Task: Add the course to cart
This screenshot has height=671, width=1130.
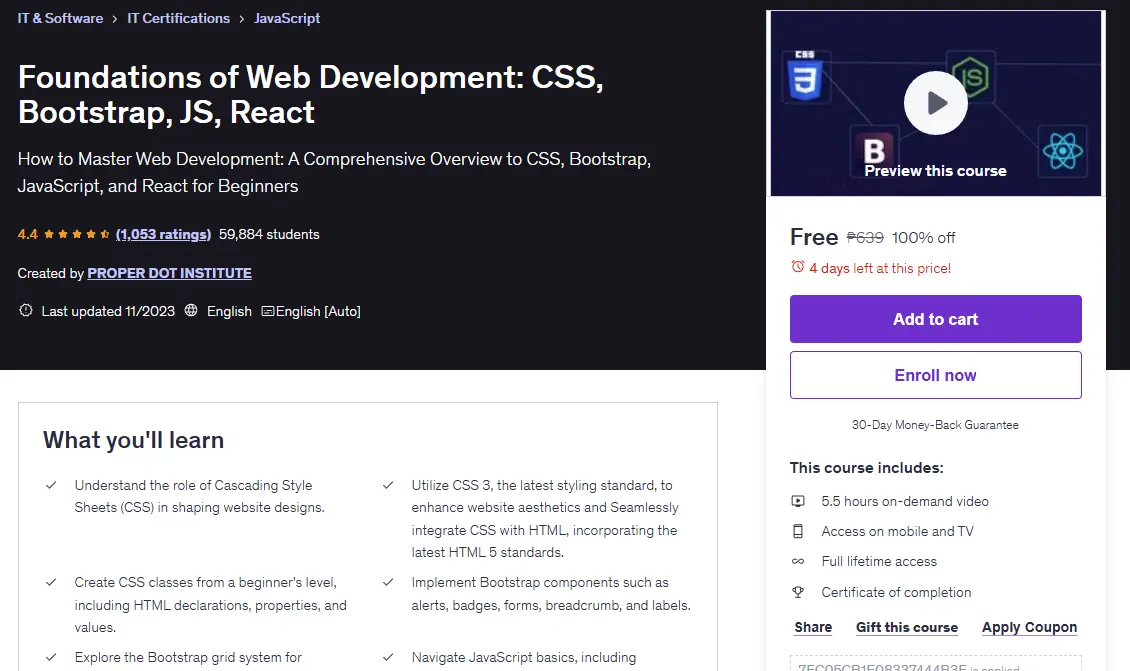Action: [x=935, y=319]
